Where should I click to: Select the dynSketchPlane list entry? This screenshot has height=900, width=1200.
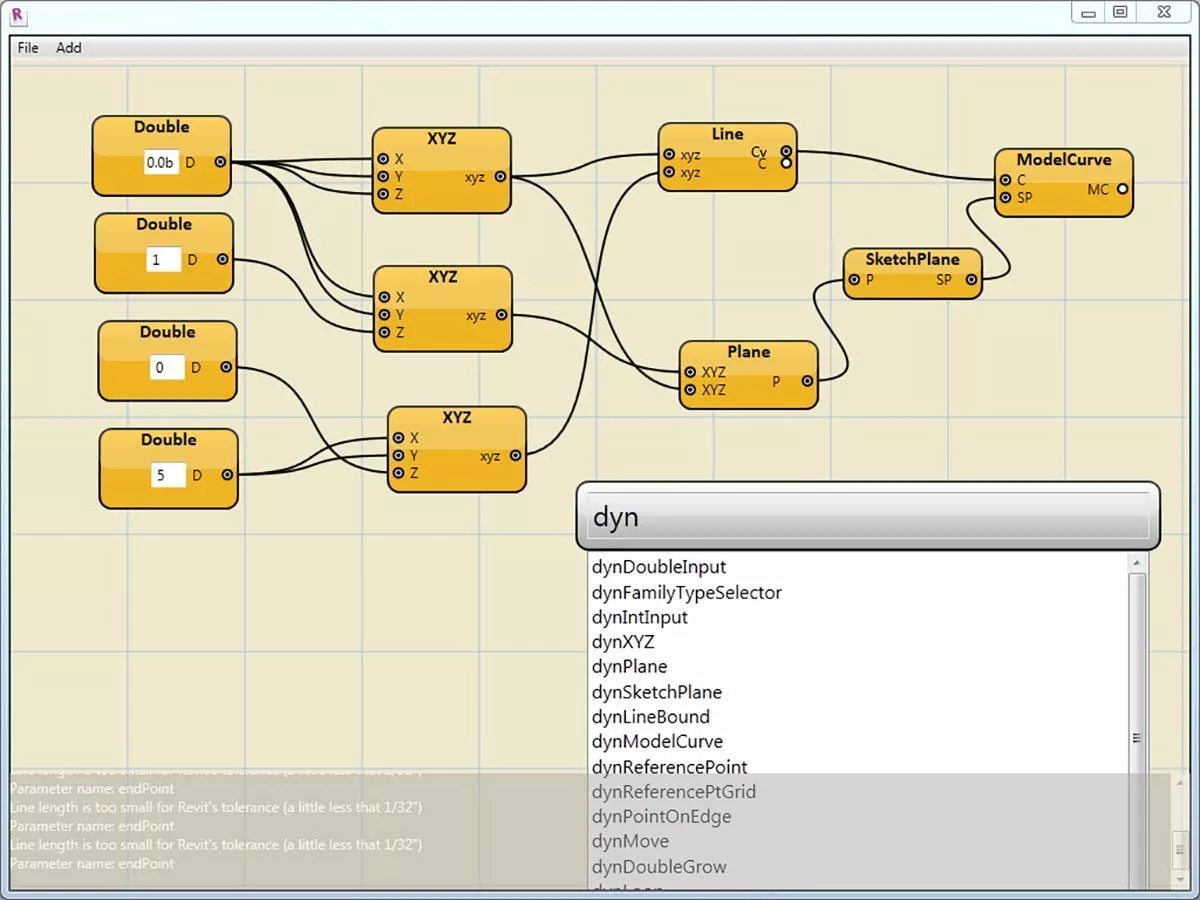point(656,692)
